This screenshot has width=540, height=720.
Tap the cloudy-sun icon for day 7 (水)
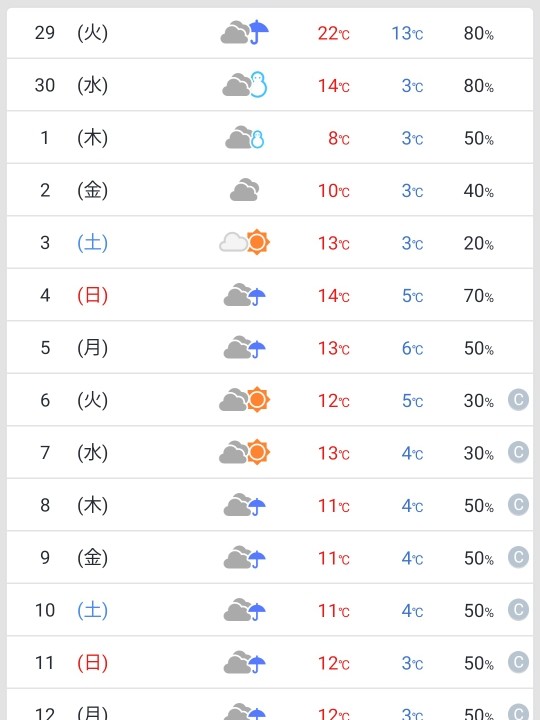pos(245,452)
